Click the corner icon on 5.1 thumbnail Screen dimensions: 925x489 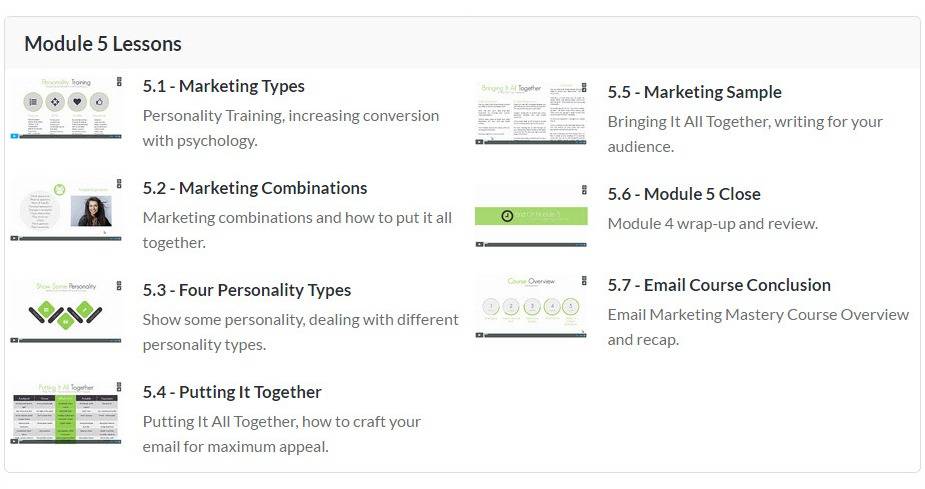[119, 81]
